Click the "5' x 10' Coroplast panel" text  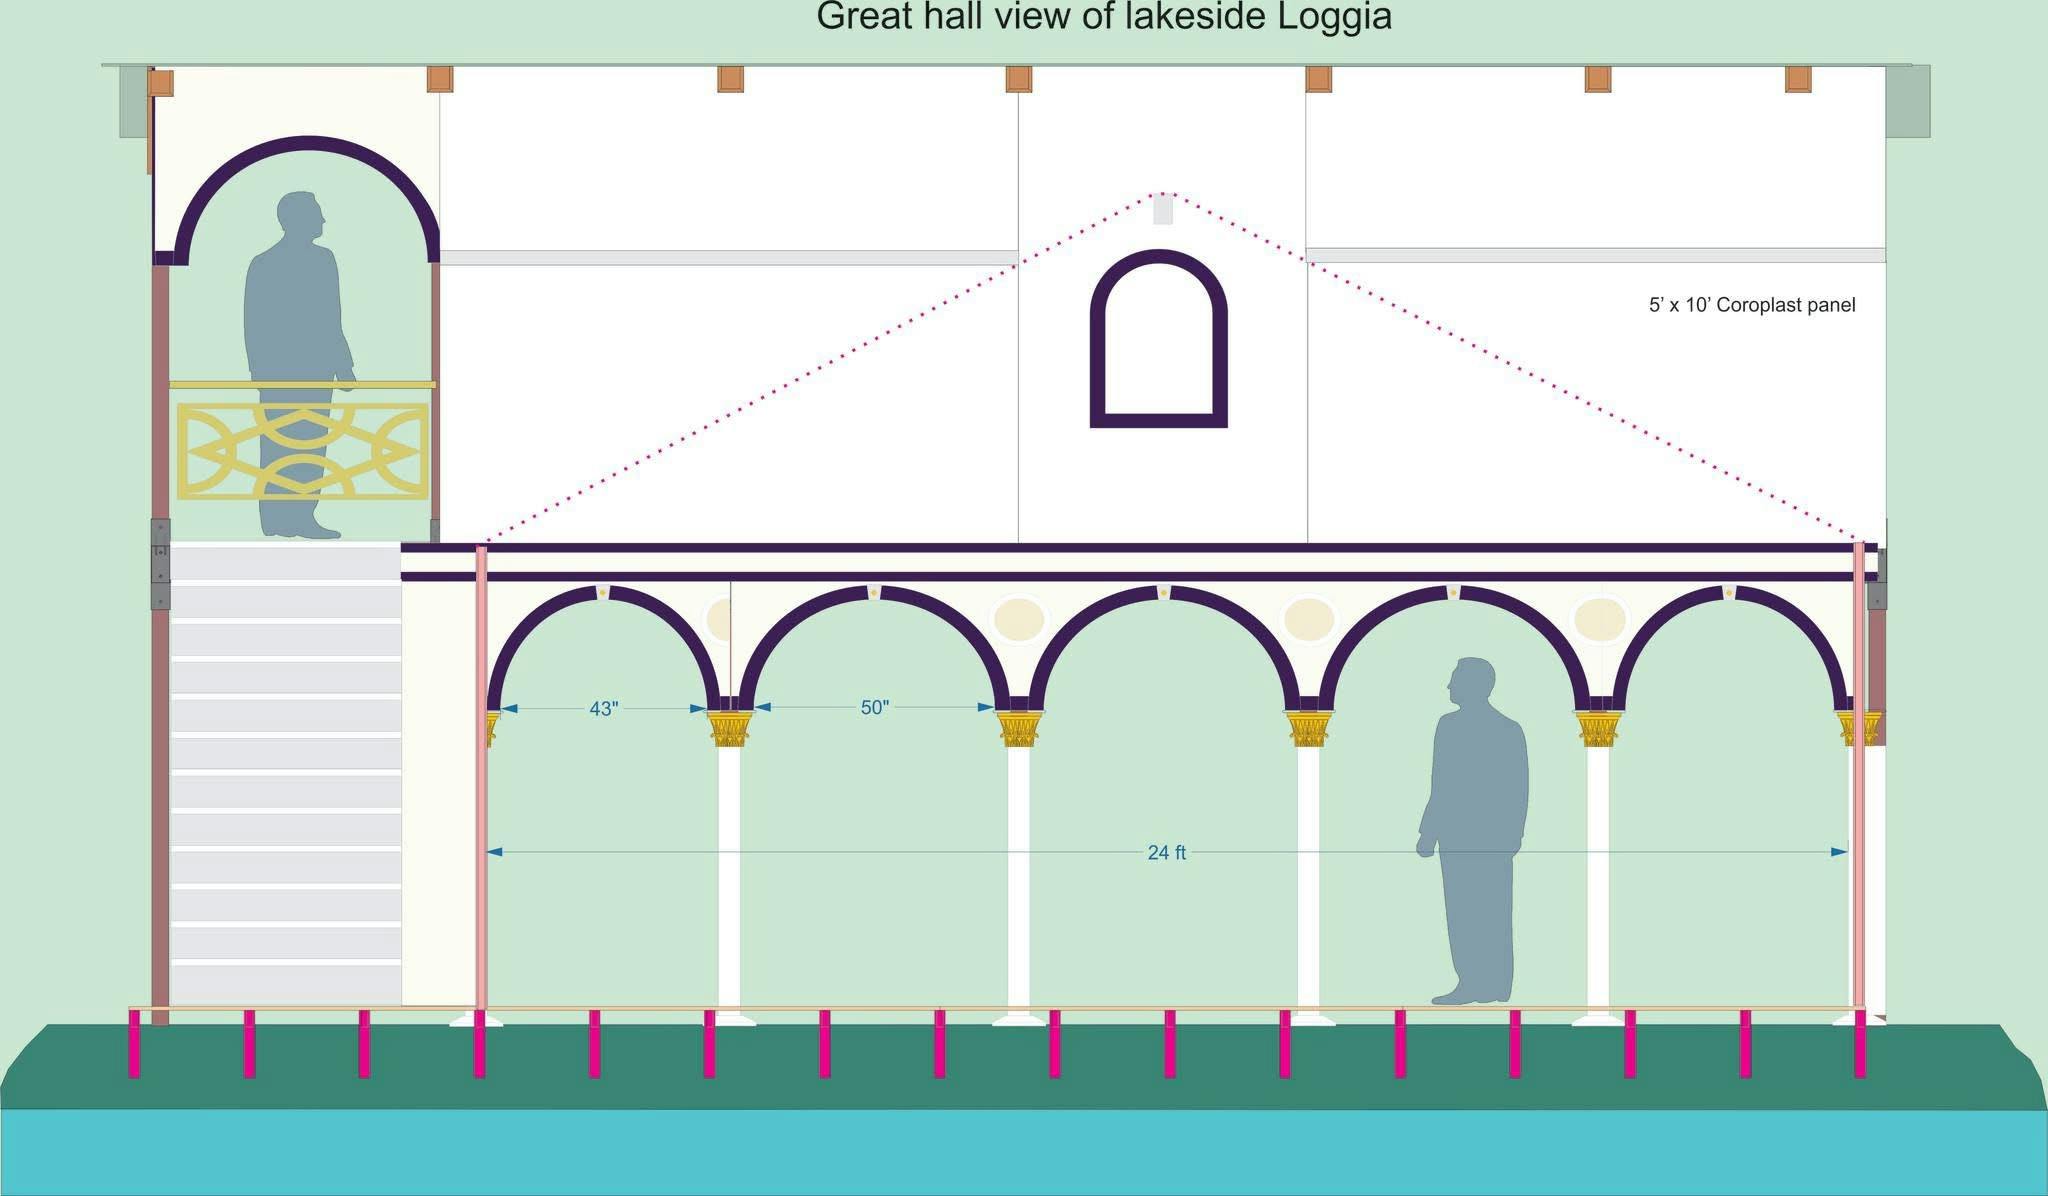(x=1751, y=305)
